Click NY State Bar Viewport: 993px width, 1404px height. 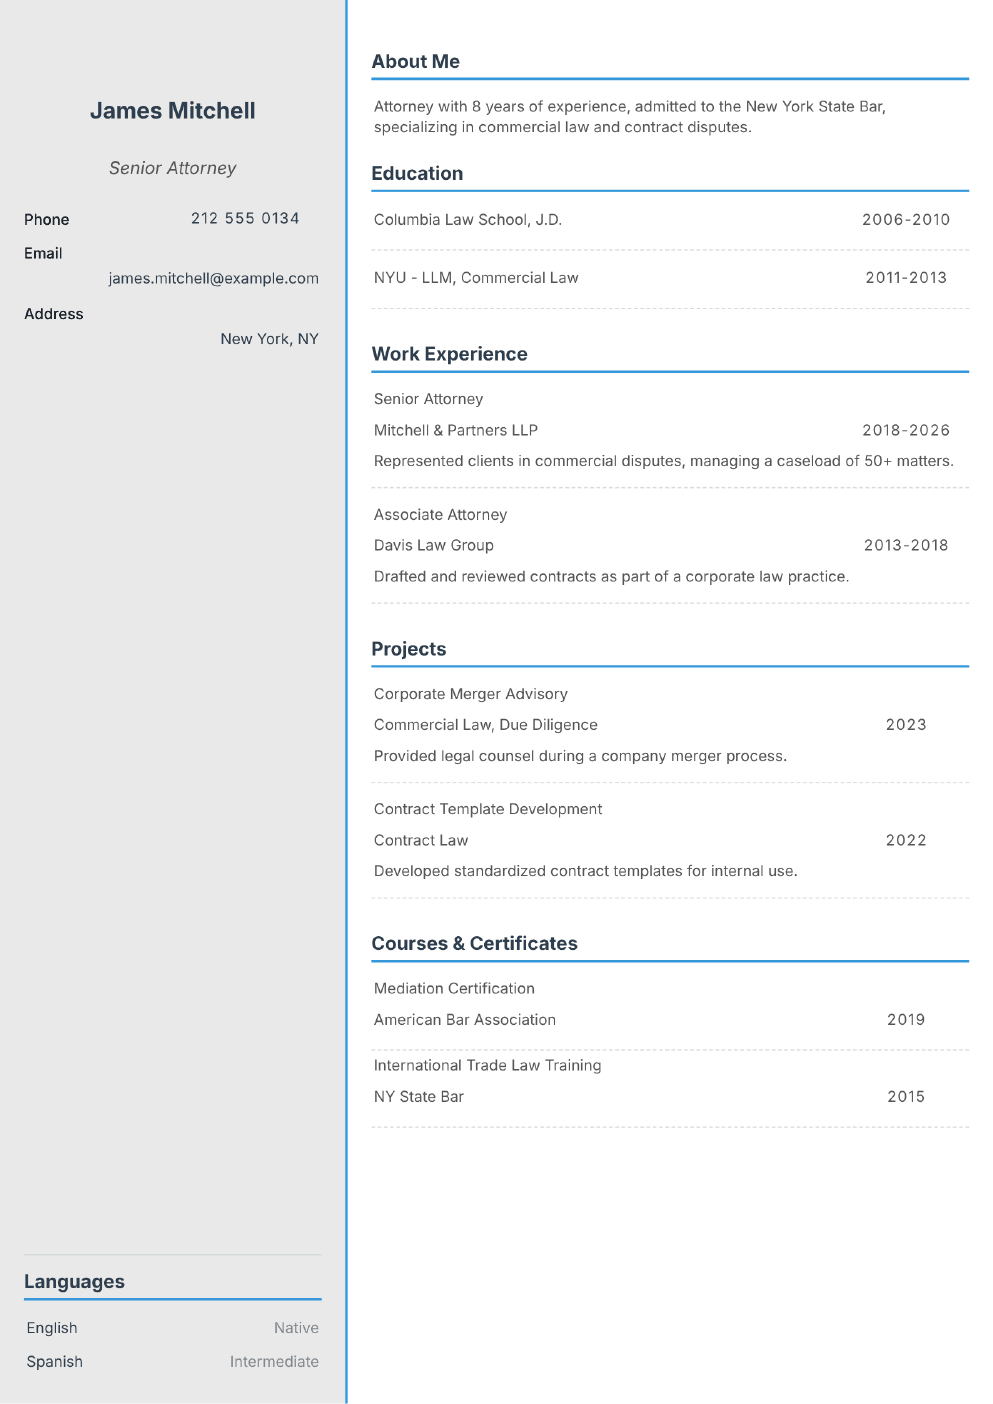[x=419, y=1097]
